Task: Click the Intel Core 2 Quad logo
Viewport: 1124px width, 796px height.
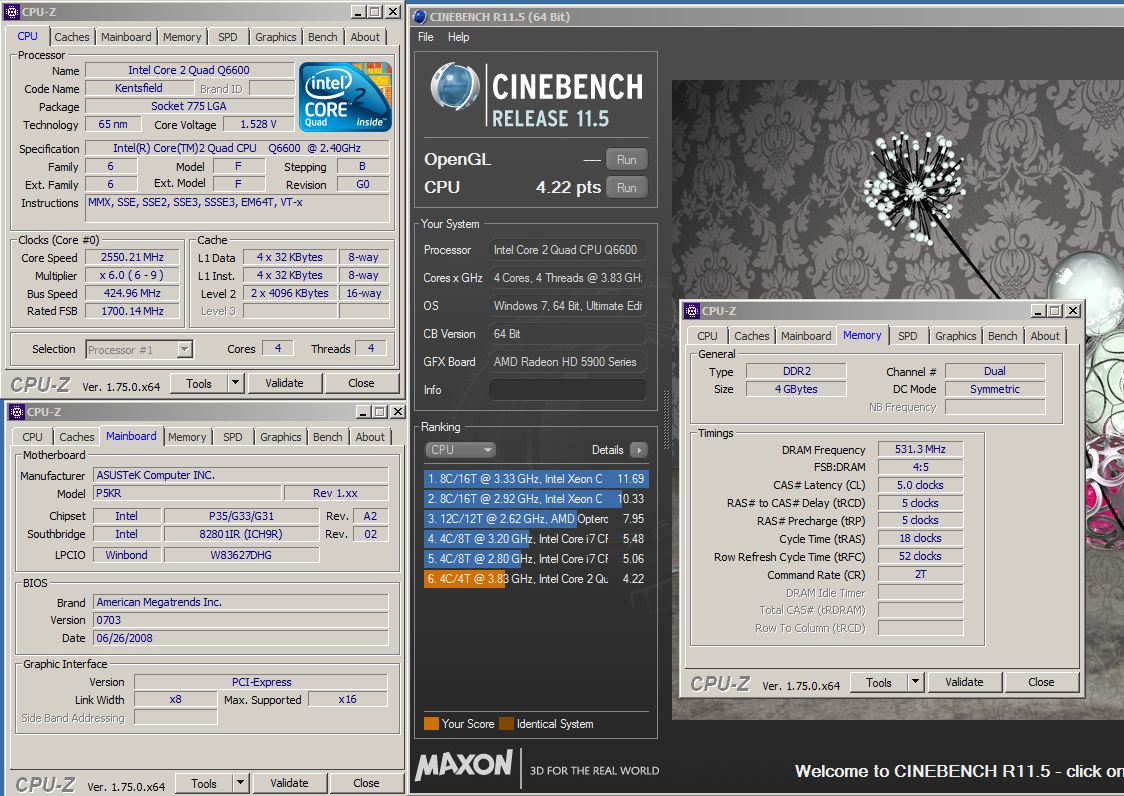Action: coord(345,97)
